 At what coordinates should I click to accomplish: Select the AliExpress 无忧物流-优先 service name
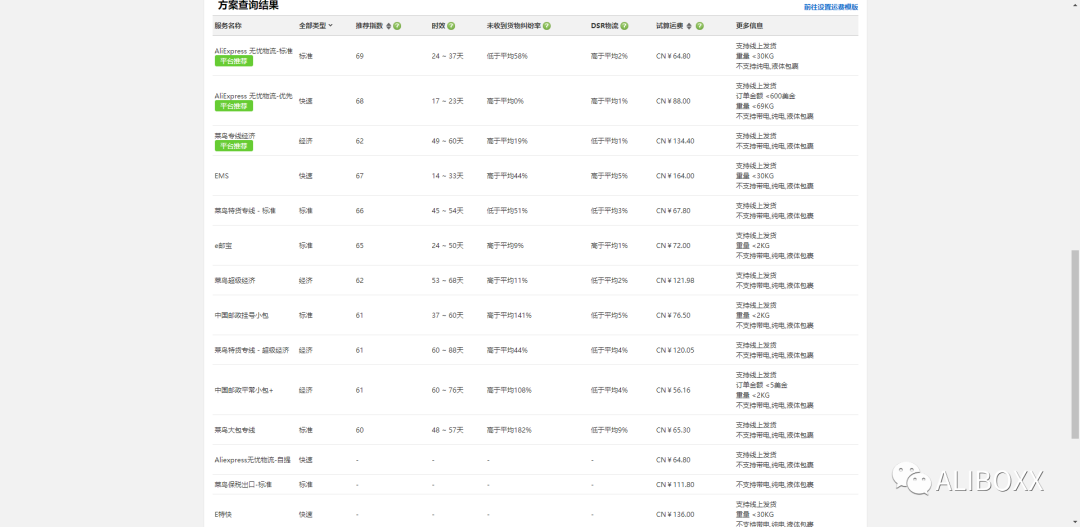253,96
